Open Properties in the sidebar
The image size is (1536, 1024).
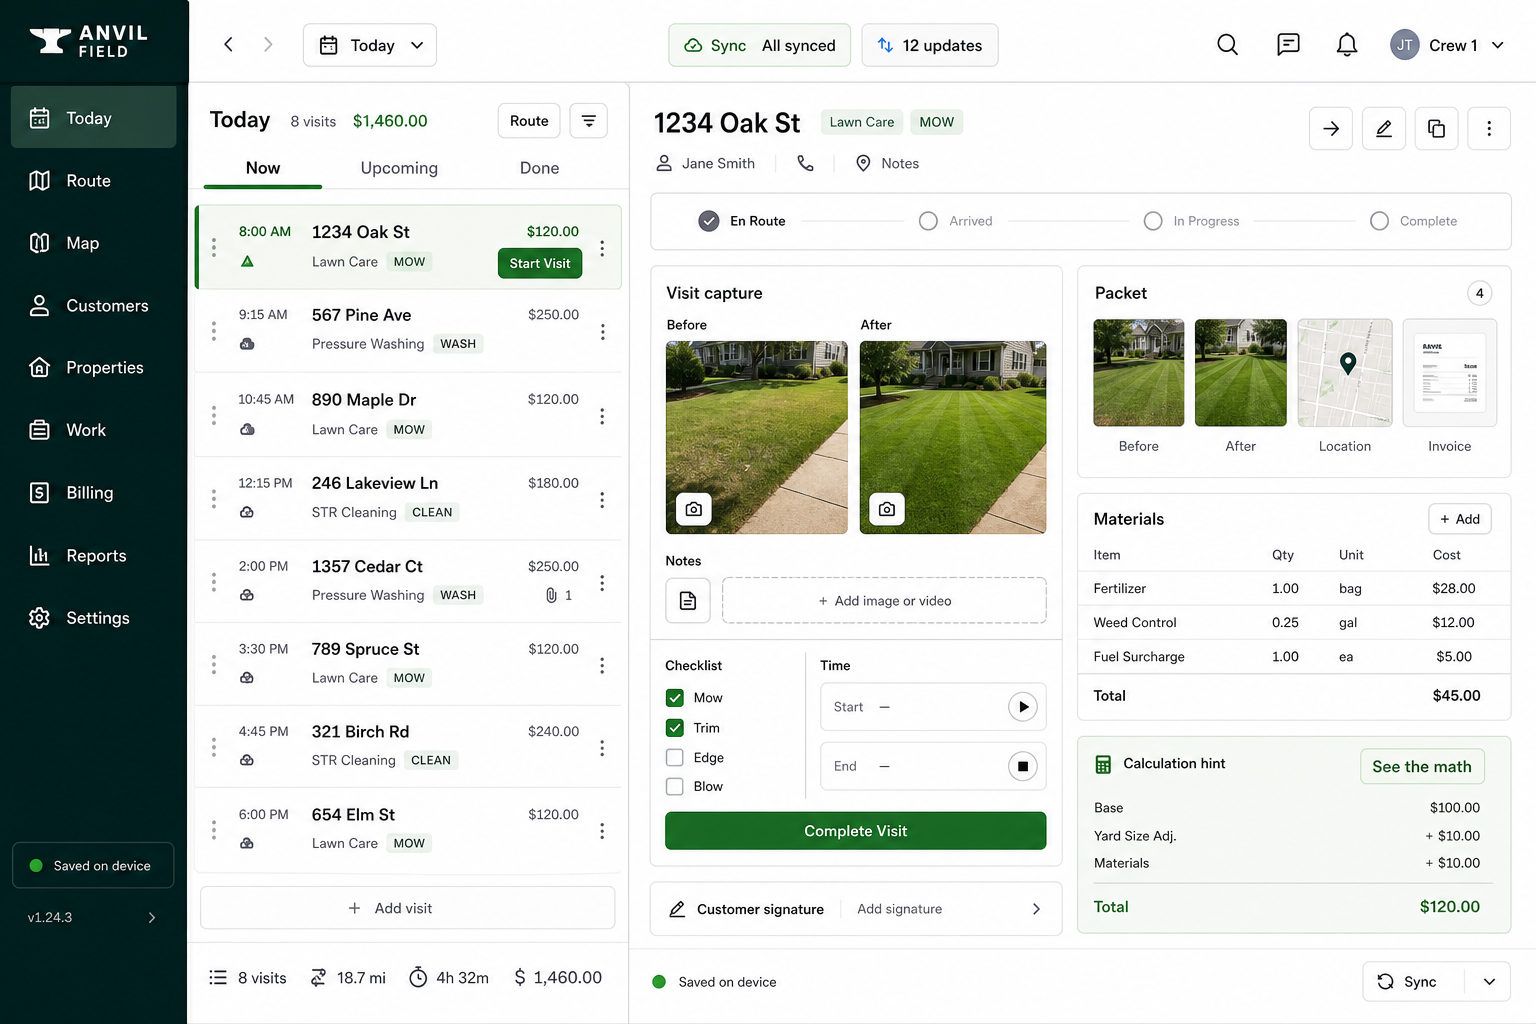[93, 368]
